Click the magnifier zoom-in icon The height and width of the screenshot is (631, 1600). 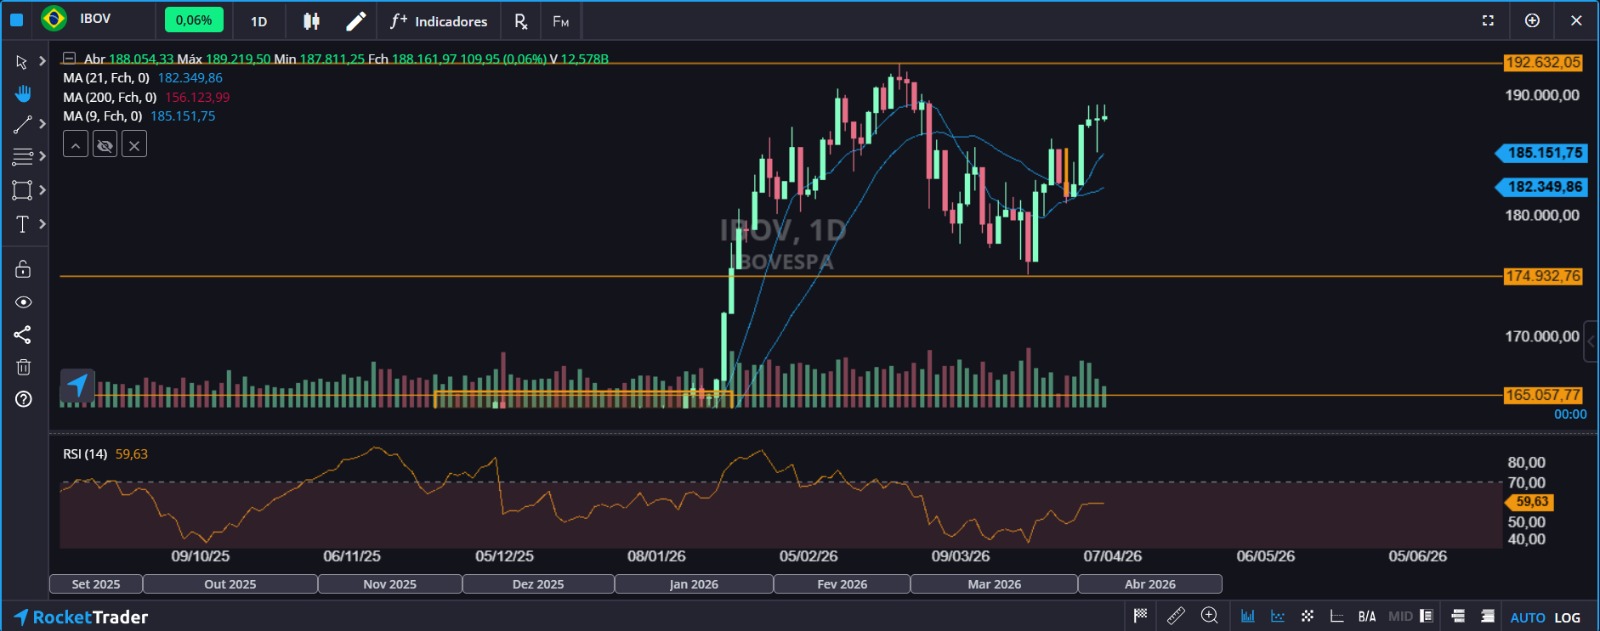(1209, 616)
